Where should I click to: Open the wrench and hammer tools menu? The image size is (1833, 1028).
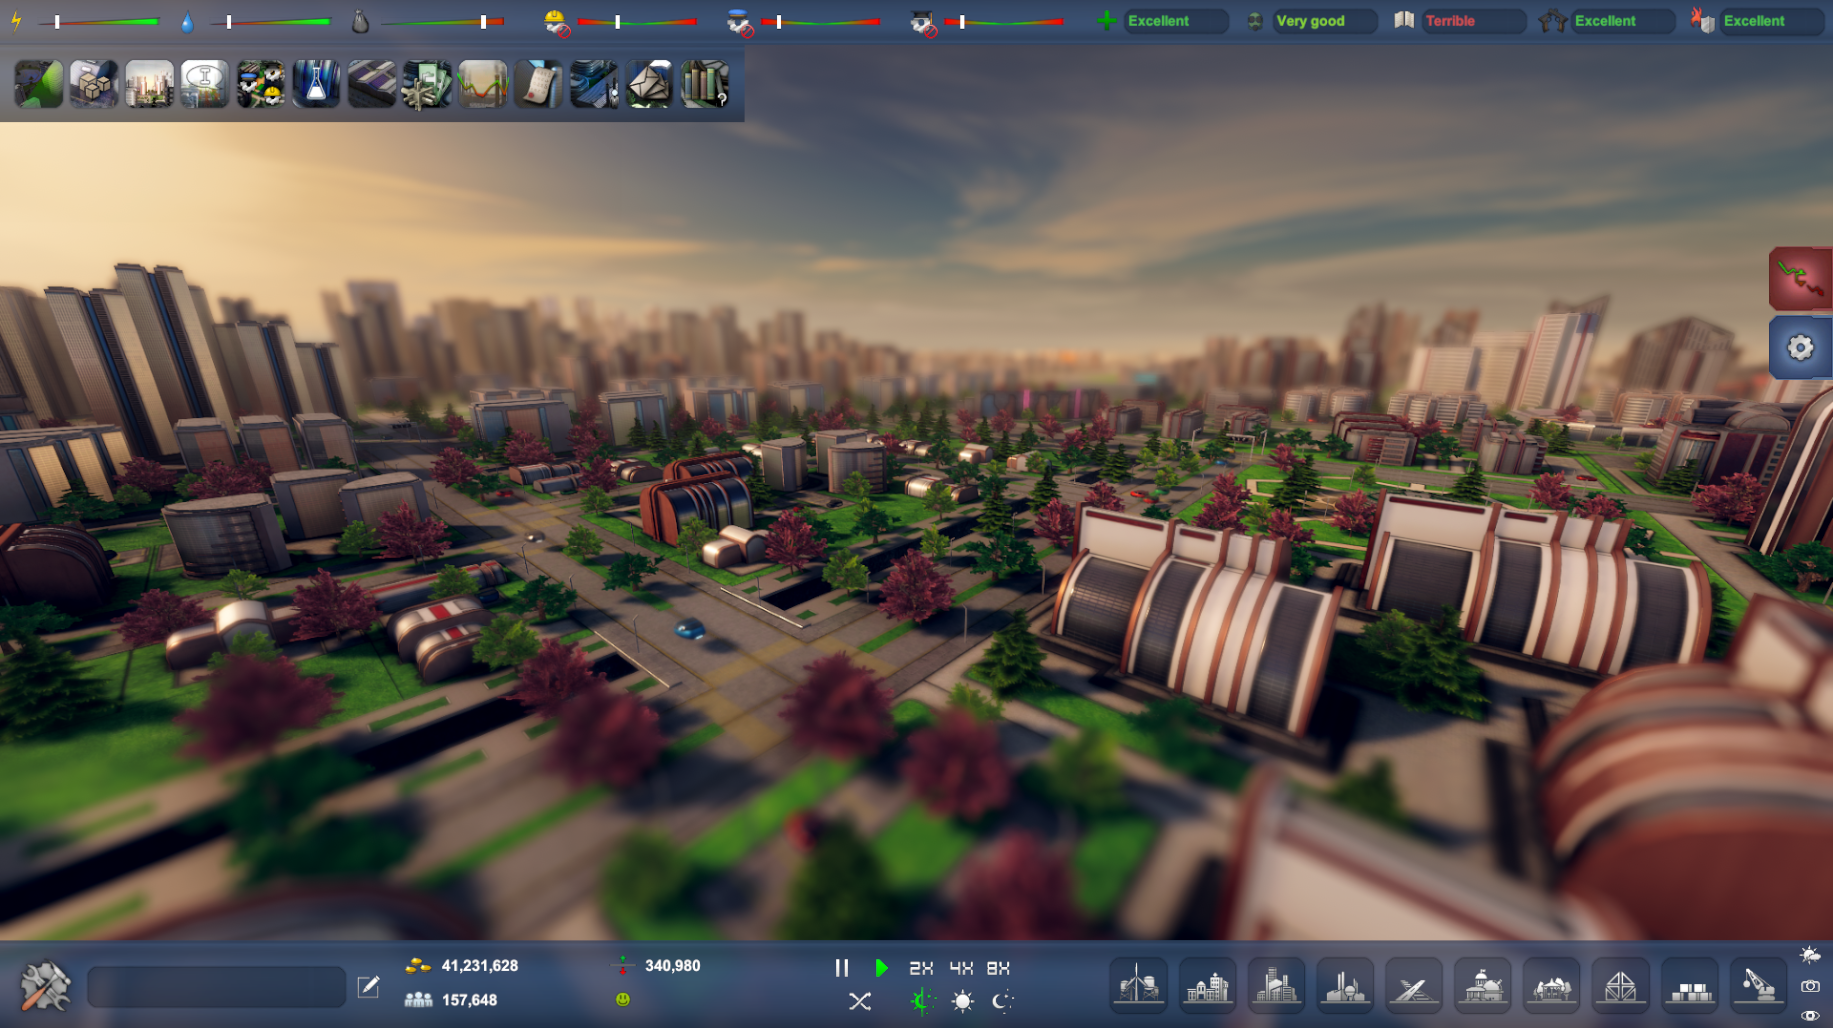(45, 986)
